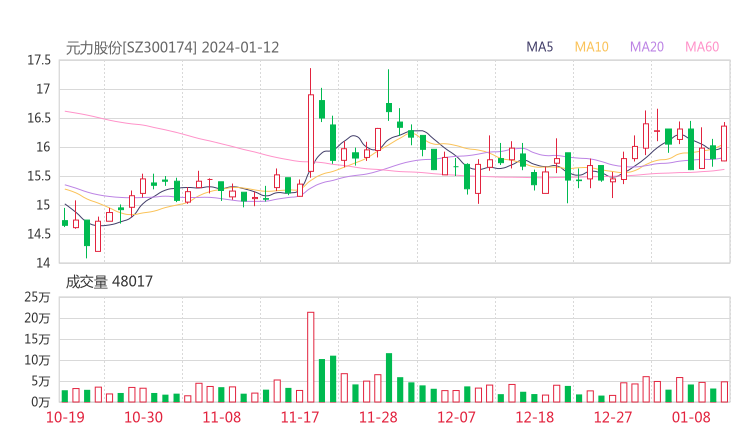Viewport: 740px width, 440px height.
Task: Click the tallest green volume bar after 11-28
Action: (389, 378)
